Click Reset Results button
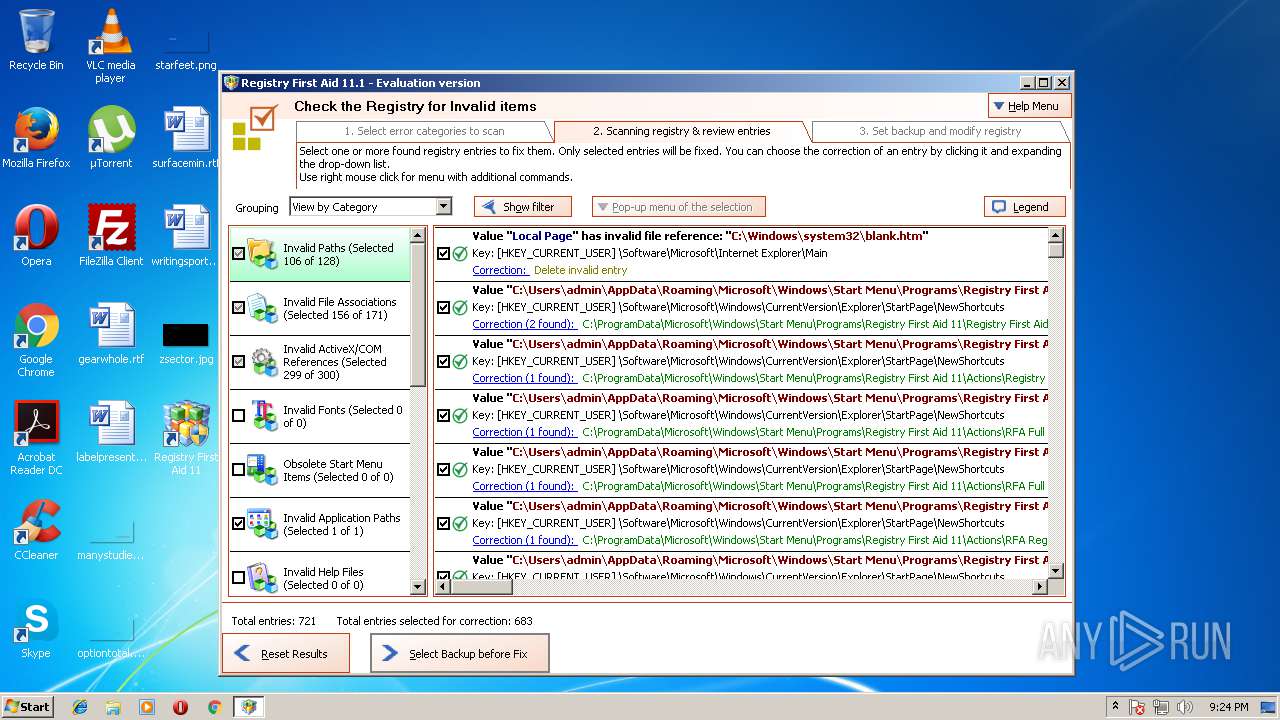The width and height of the screenshot is (1280, 720). click(286, 653)
